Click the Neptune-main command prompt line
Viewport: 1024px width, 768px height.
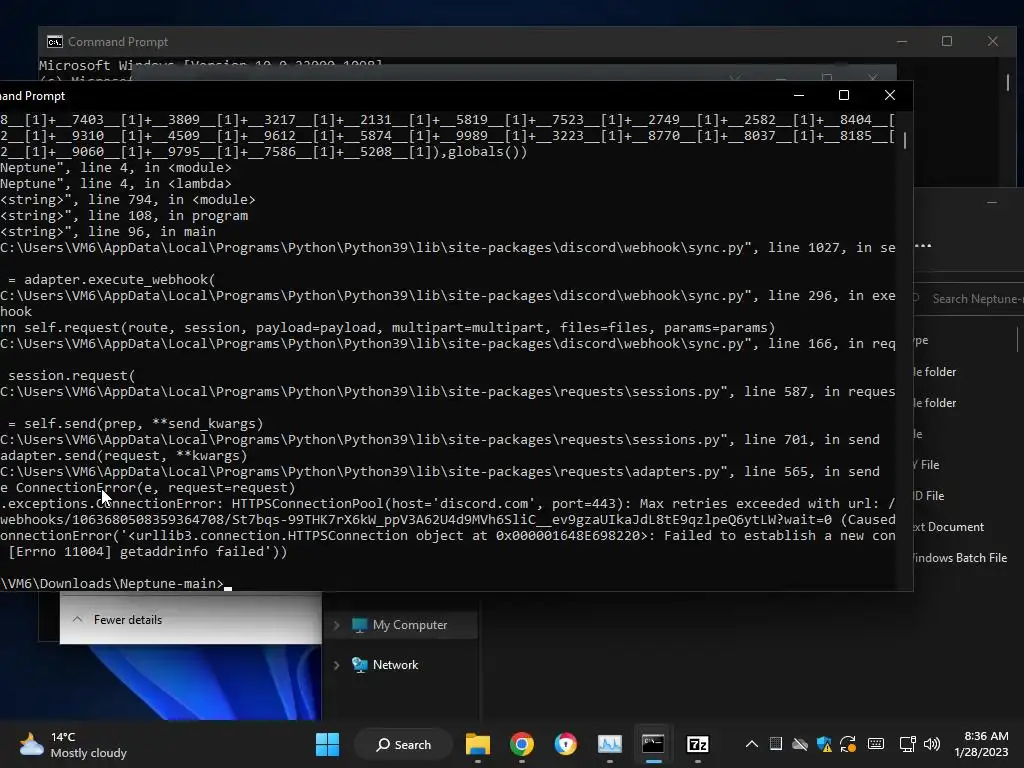tap(116, 583)
